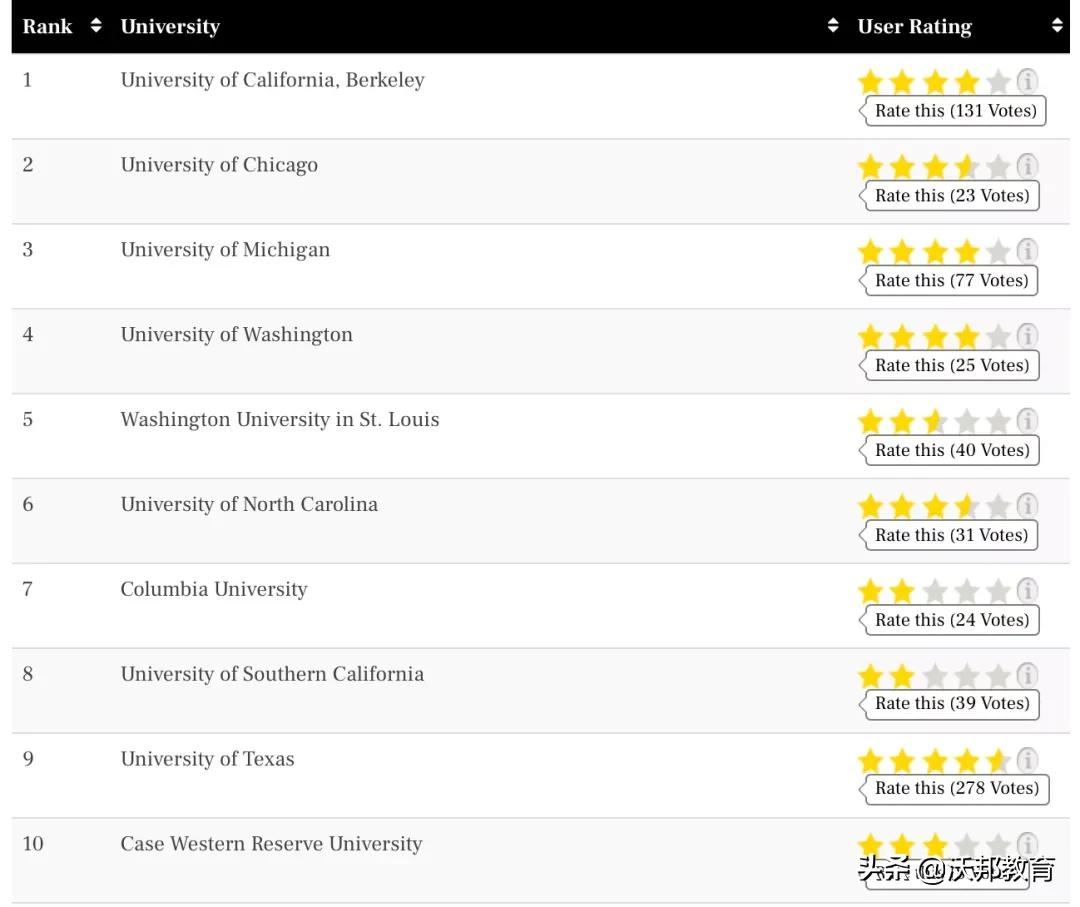Image resolution: width=1080 pixels, height=907 pixels.
Task: Rate Columbia University three stars
Action: 934,591
